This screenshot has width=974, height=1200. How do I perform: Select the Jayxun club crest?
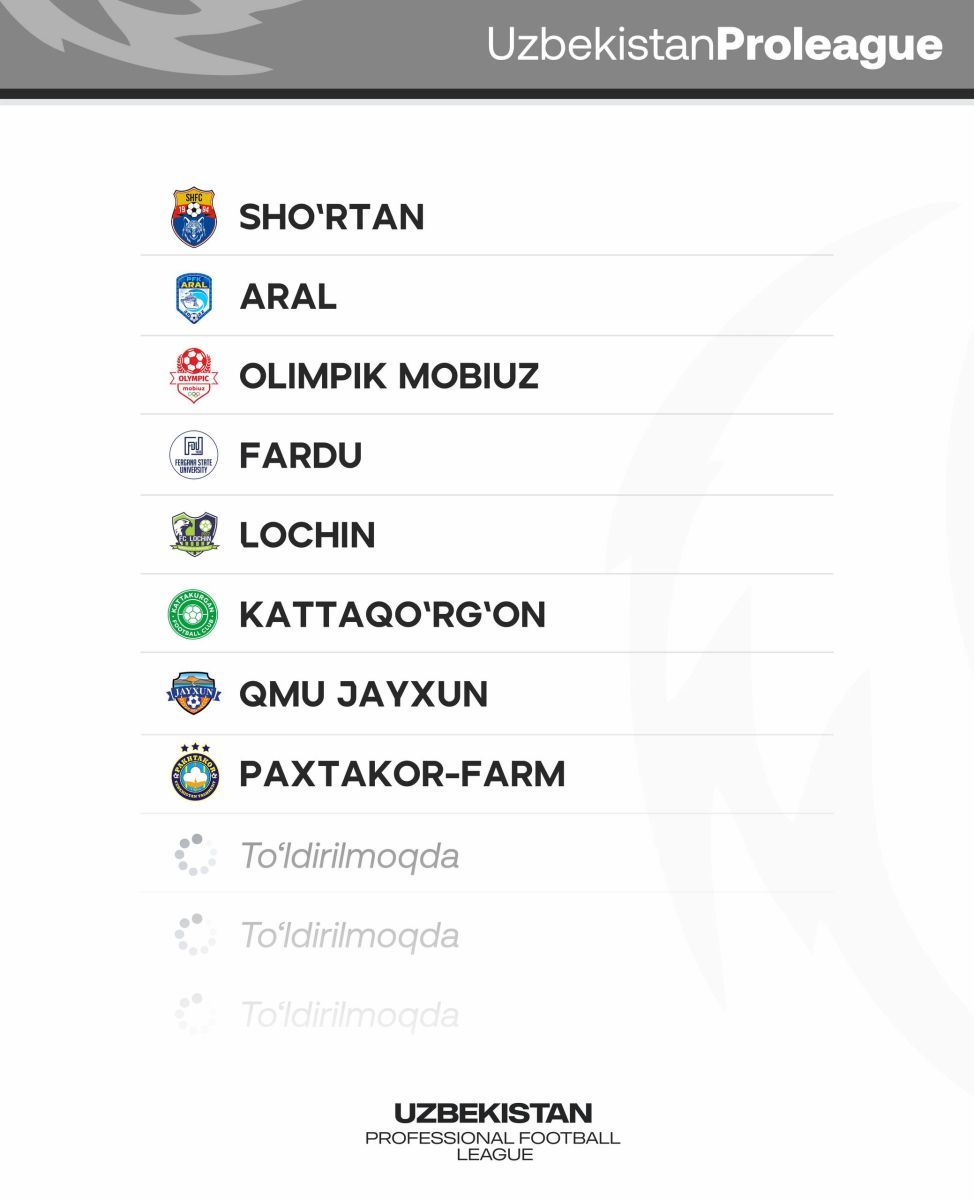[194, 694]
